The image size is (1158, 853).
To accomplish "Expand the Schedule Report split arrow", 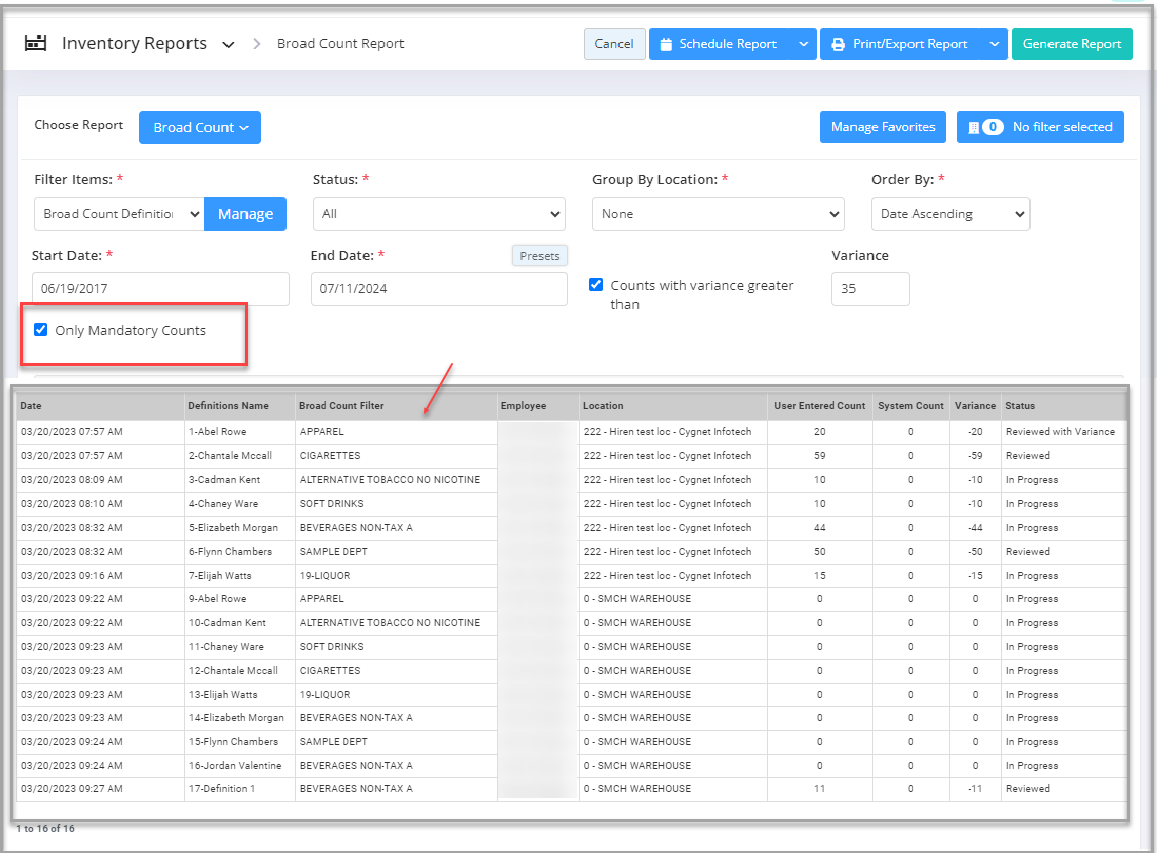I will [x=803, y=44].
